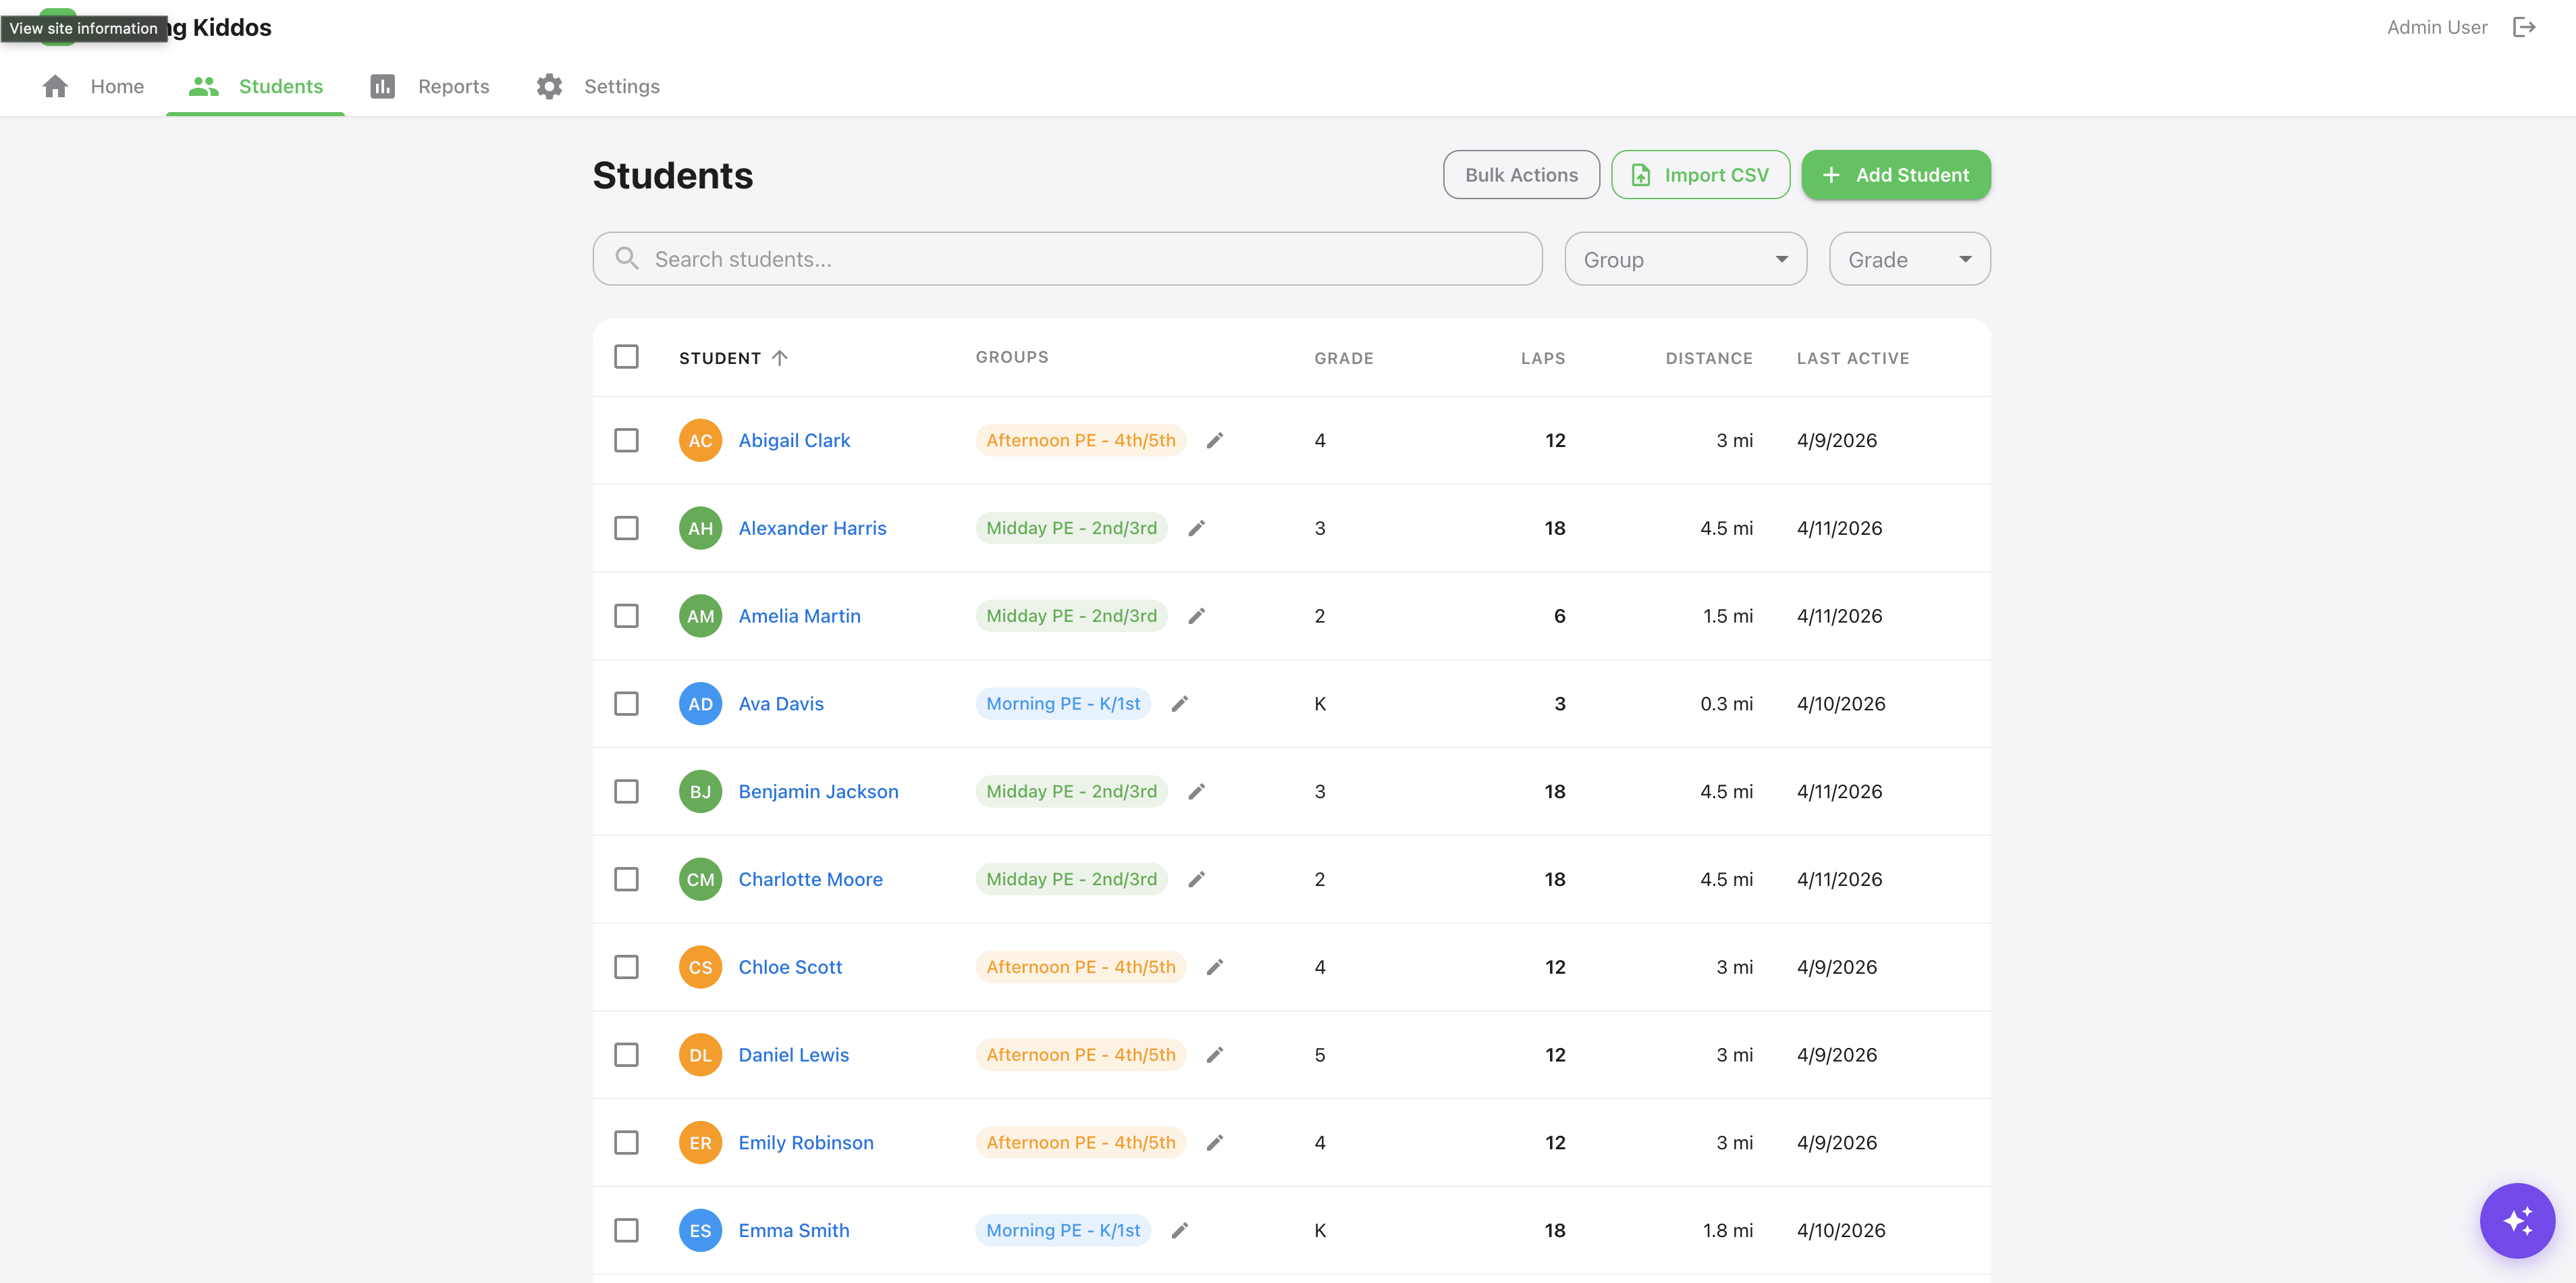Image resolution: width=2576 pixels, height=1283 pixels.
Task: Navigate to the Home tab
Action: (x=117, y=86)
